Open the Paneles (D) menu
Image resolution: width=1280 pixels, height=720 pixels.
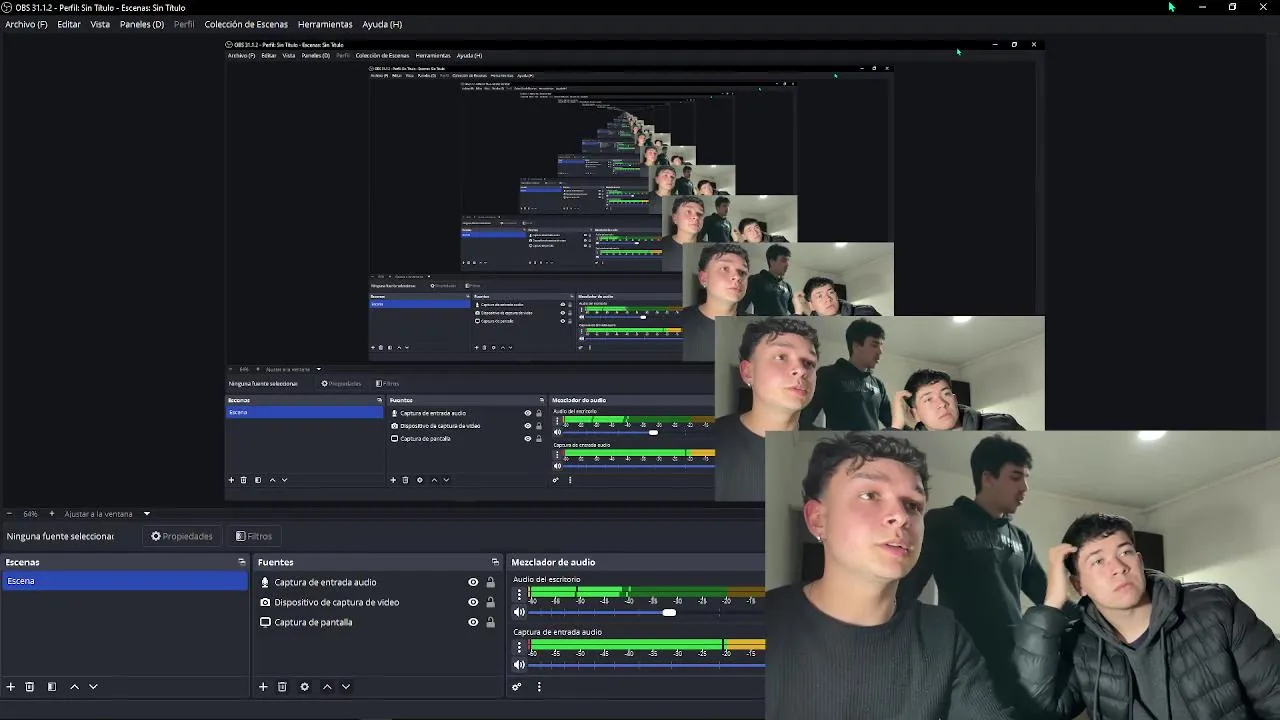pyautogui.click(x=142, y=24)
